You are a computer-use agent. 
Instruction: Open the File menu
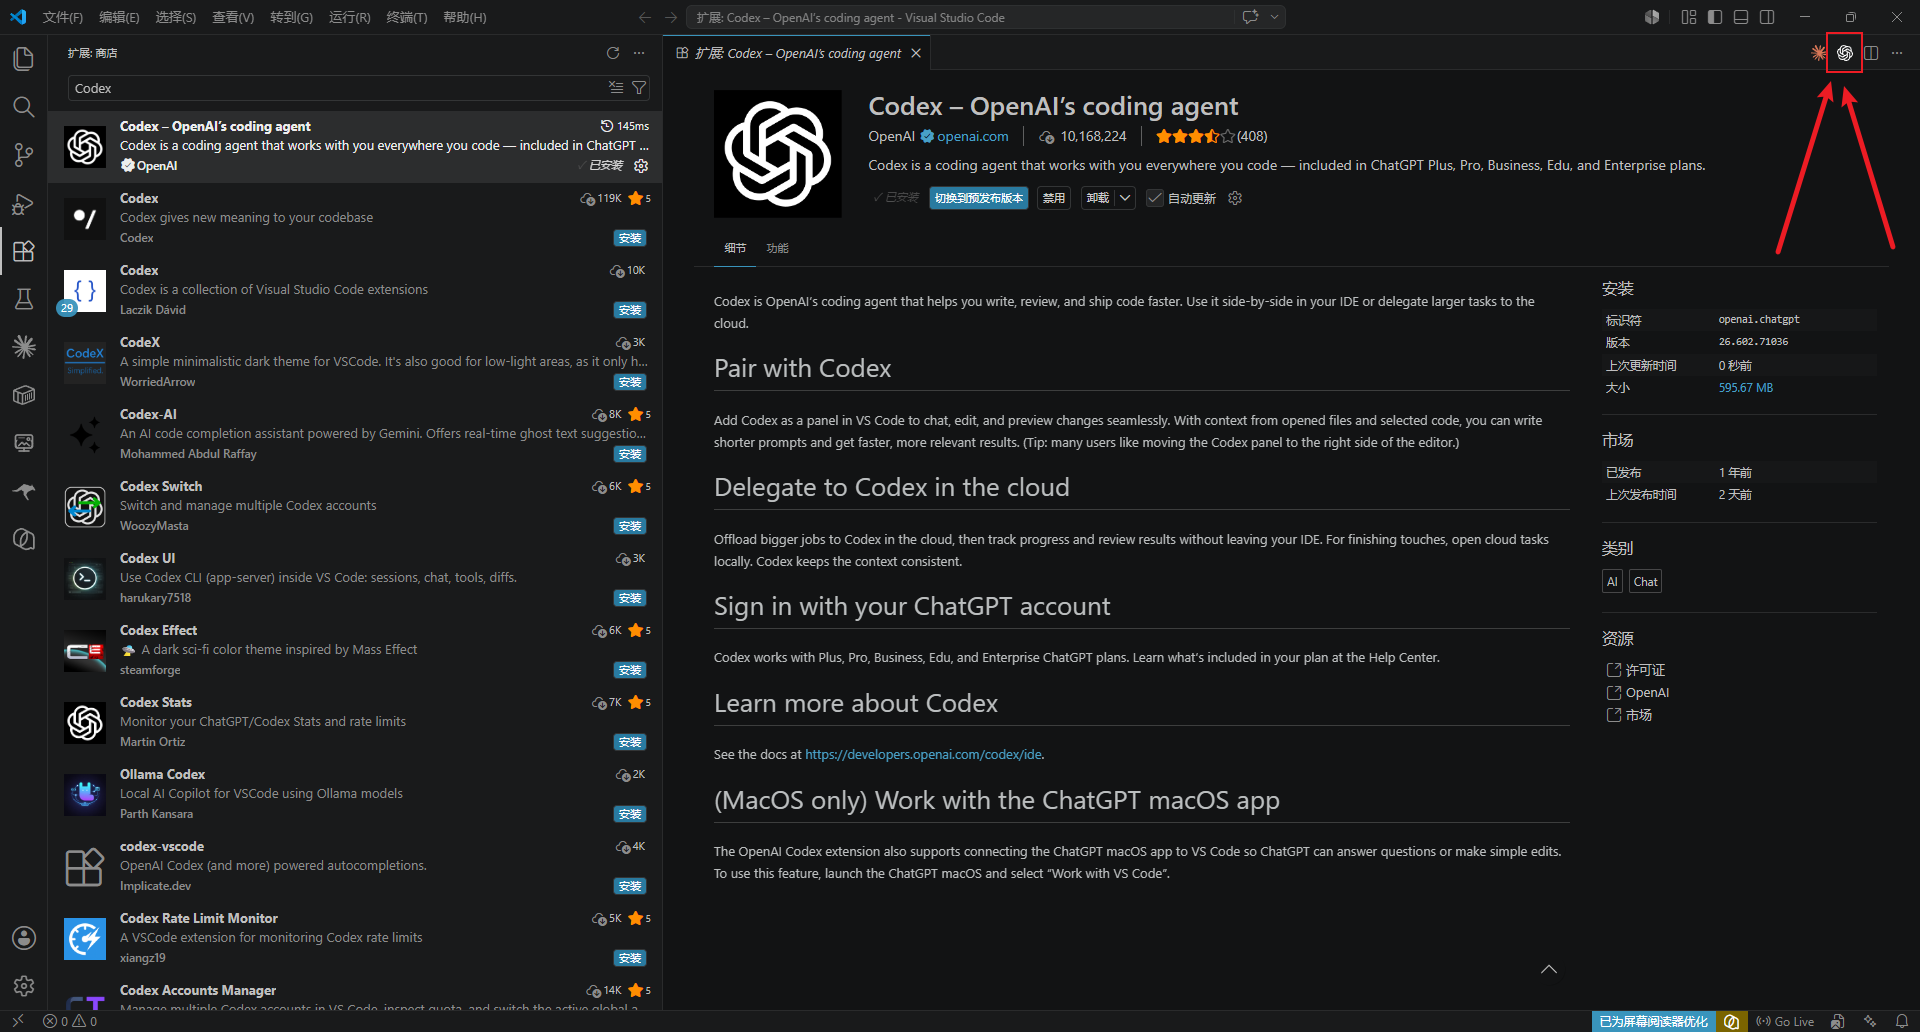63,17
